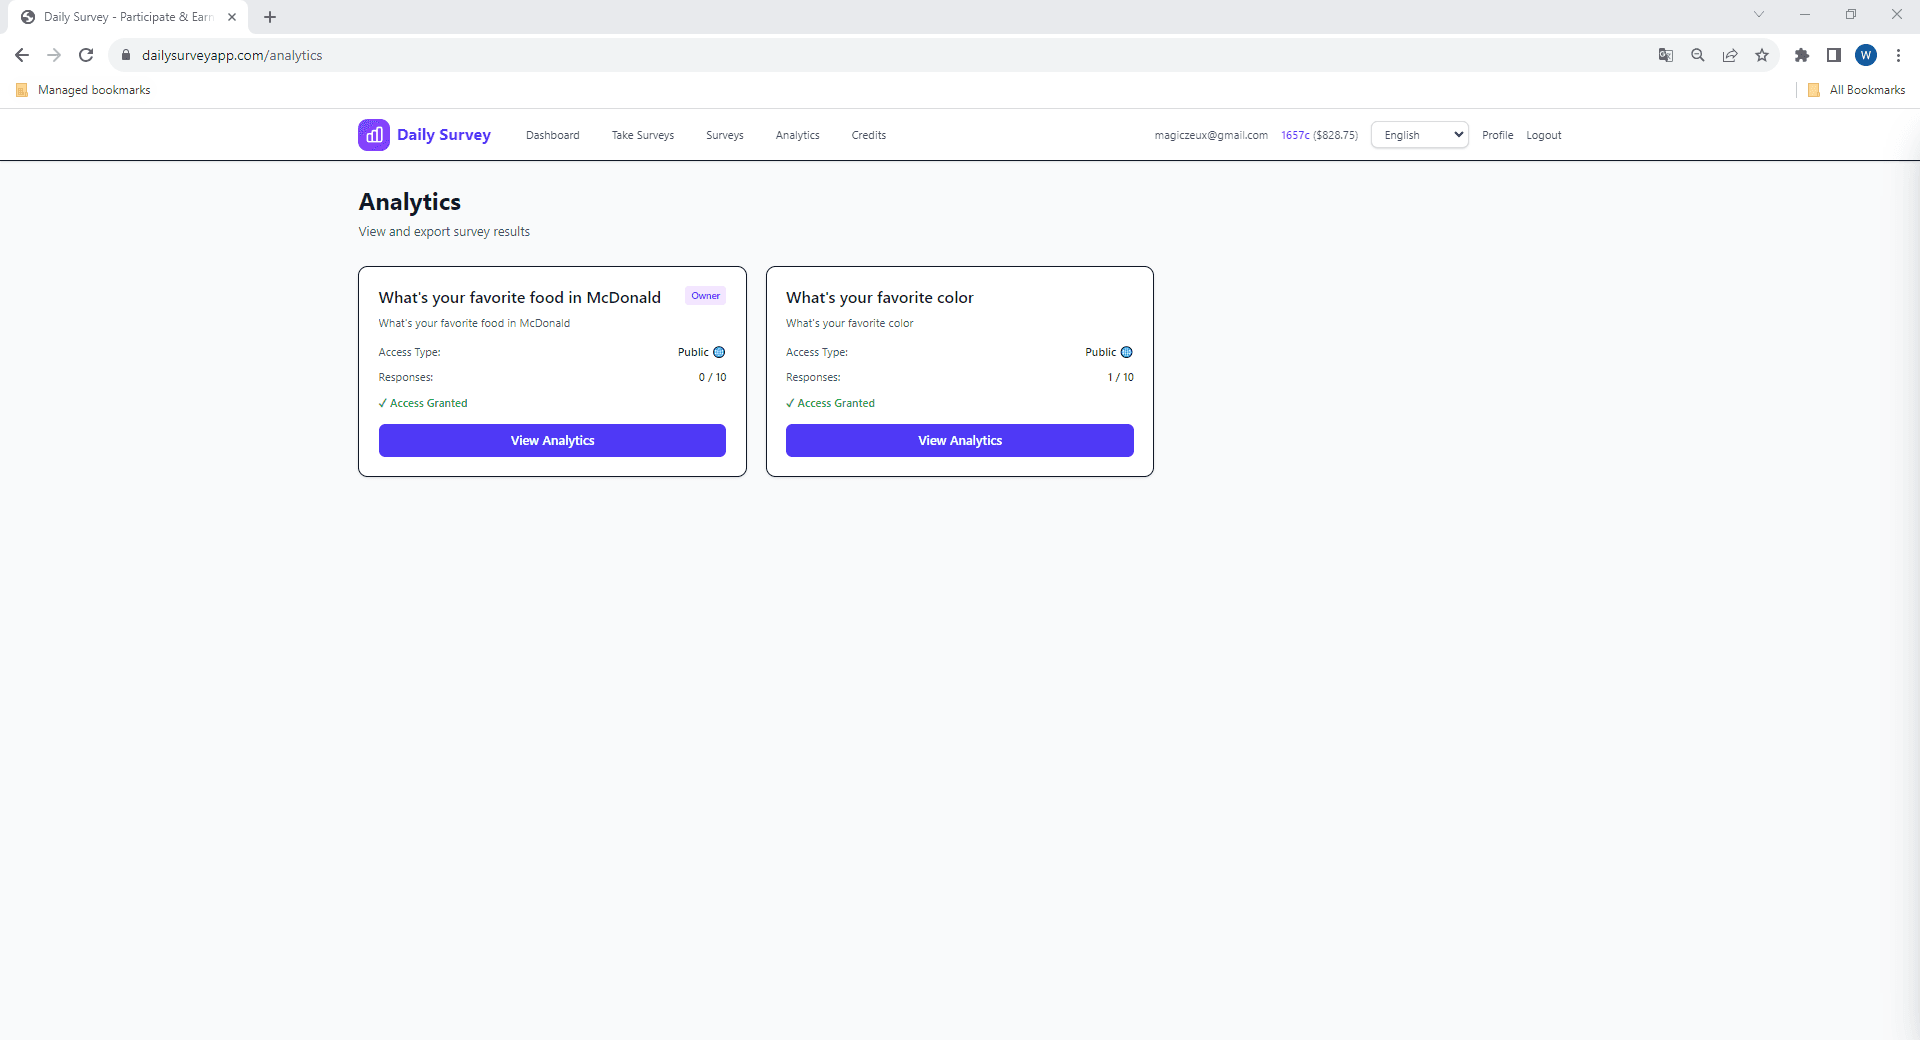Click the info icon beside Public on McDonald survey
Screen dimensions: 1920x1040
click(718, 352)
